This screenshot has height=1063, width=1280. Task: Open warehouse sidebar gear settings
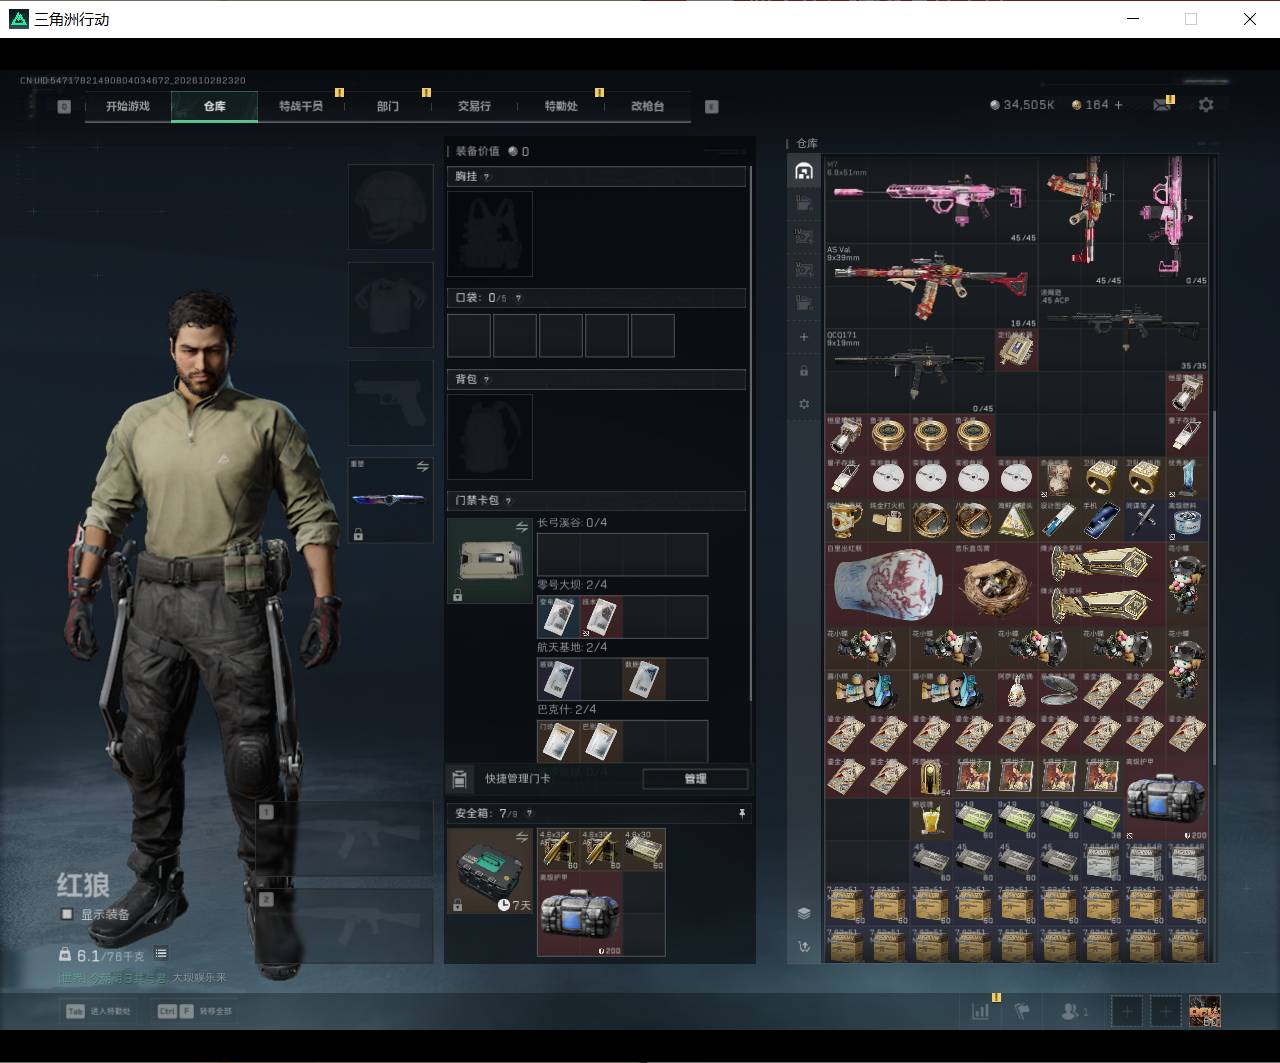(804, 404)
